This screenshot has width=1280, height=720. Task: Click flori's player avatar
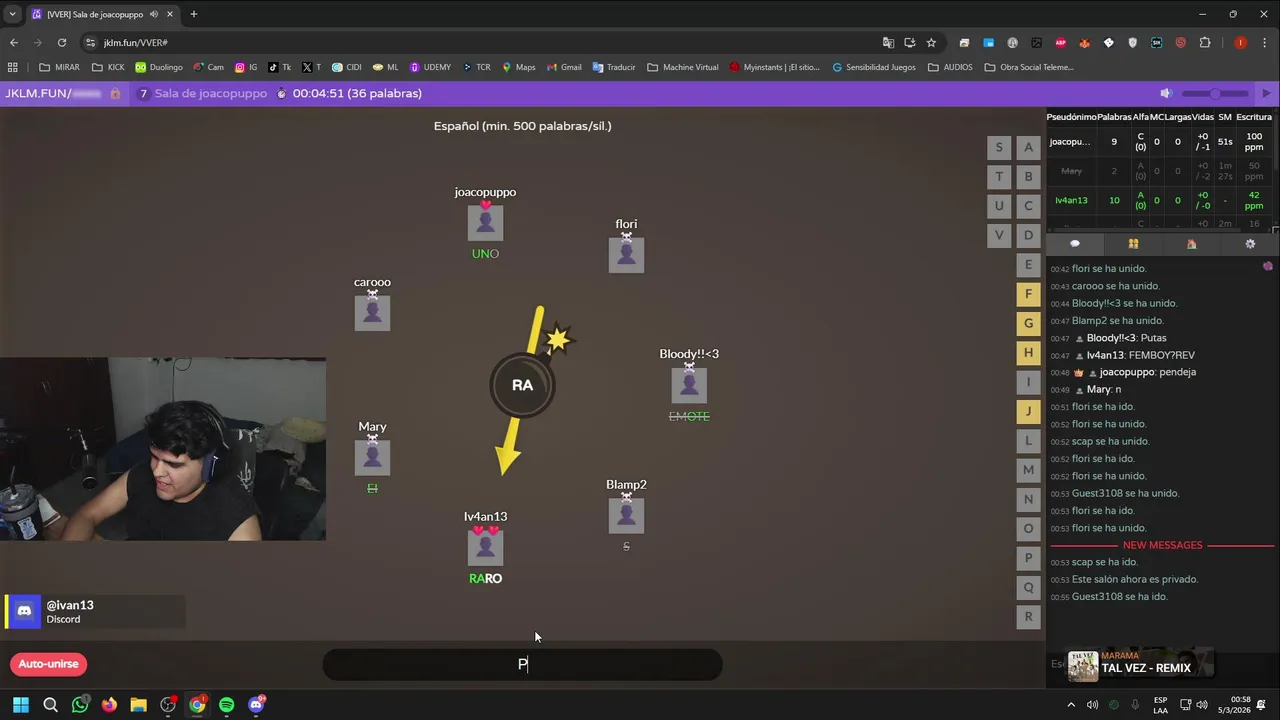click(626, 254)
